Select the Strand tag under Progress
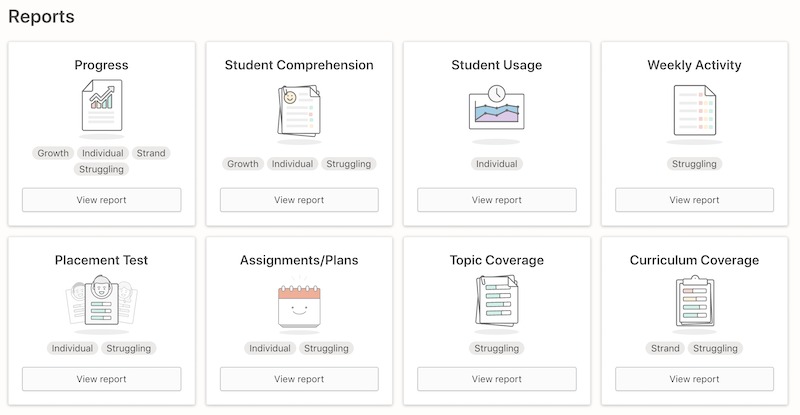Image resolution: width=800 pixels, height=415 pixels. point(151,153)
